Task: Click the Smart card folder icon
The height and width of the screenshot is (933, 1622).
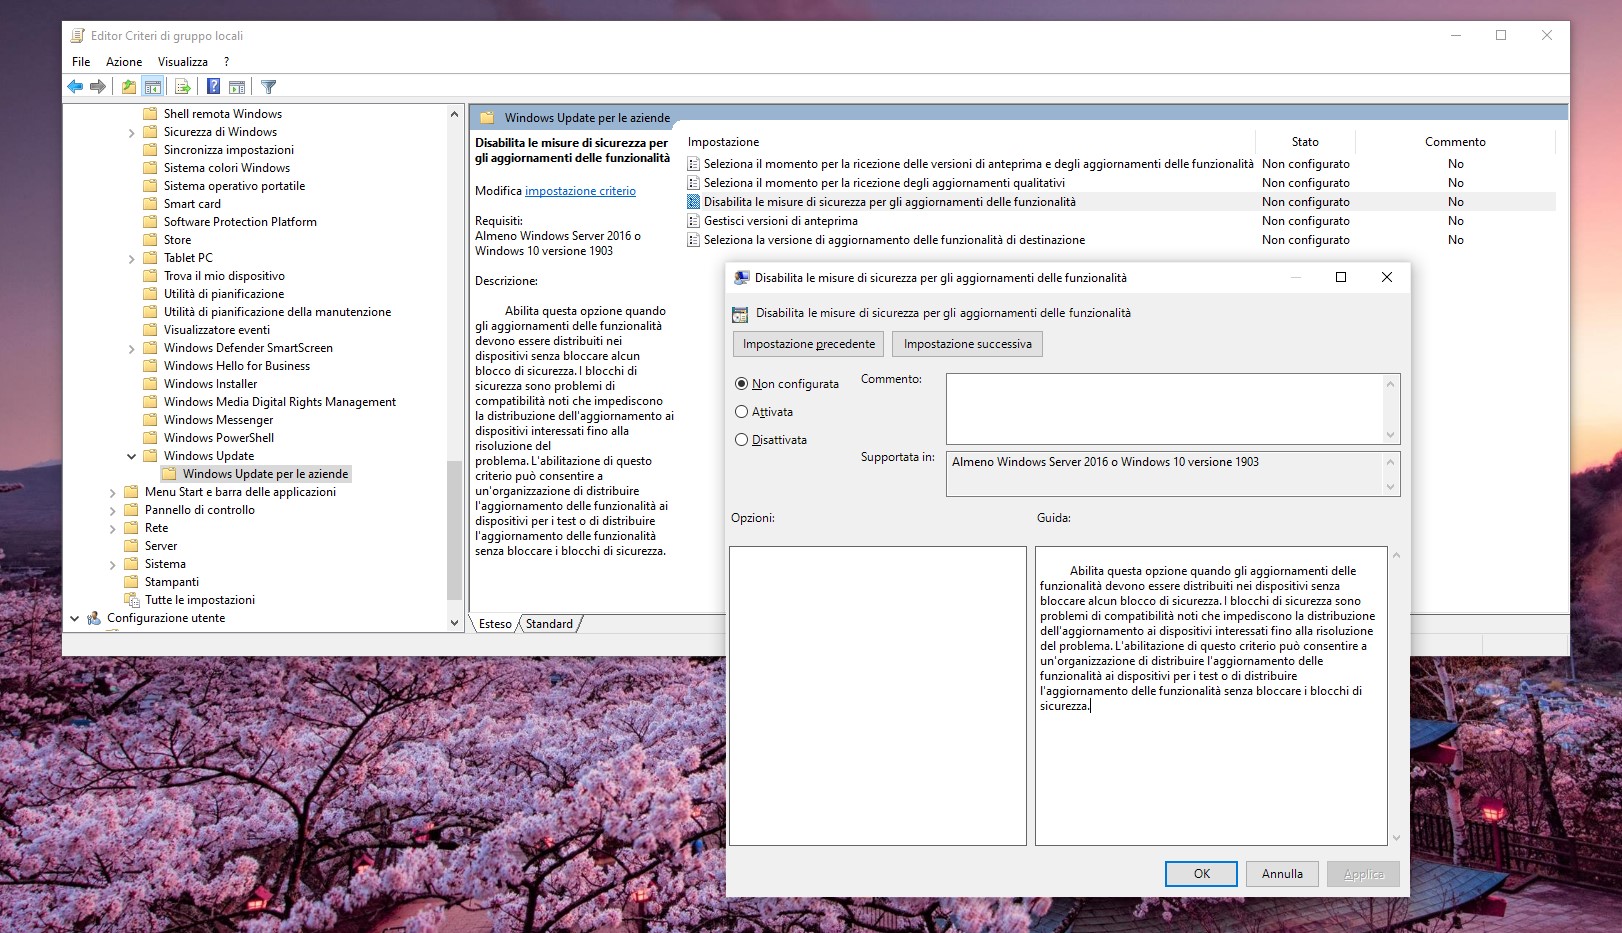Action: 151,204
